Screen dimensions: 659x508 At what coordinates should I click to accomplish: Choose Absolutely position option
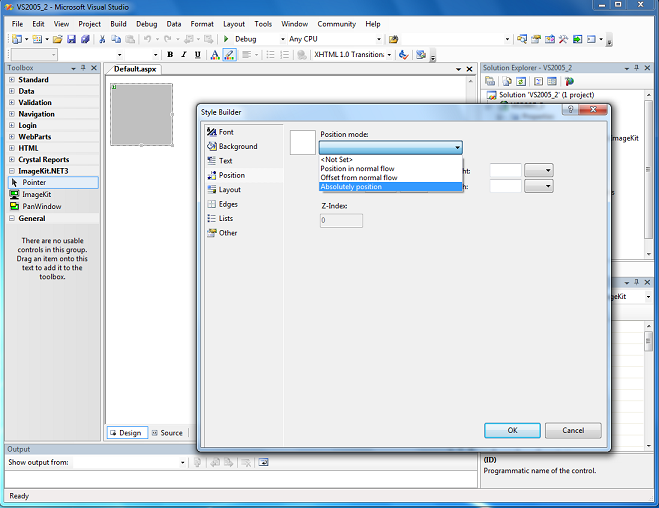point(391,187)
